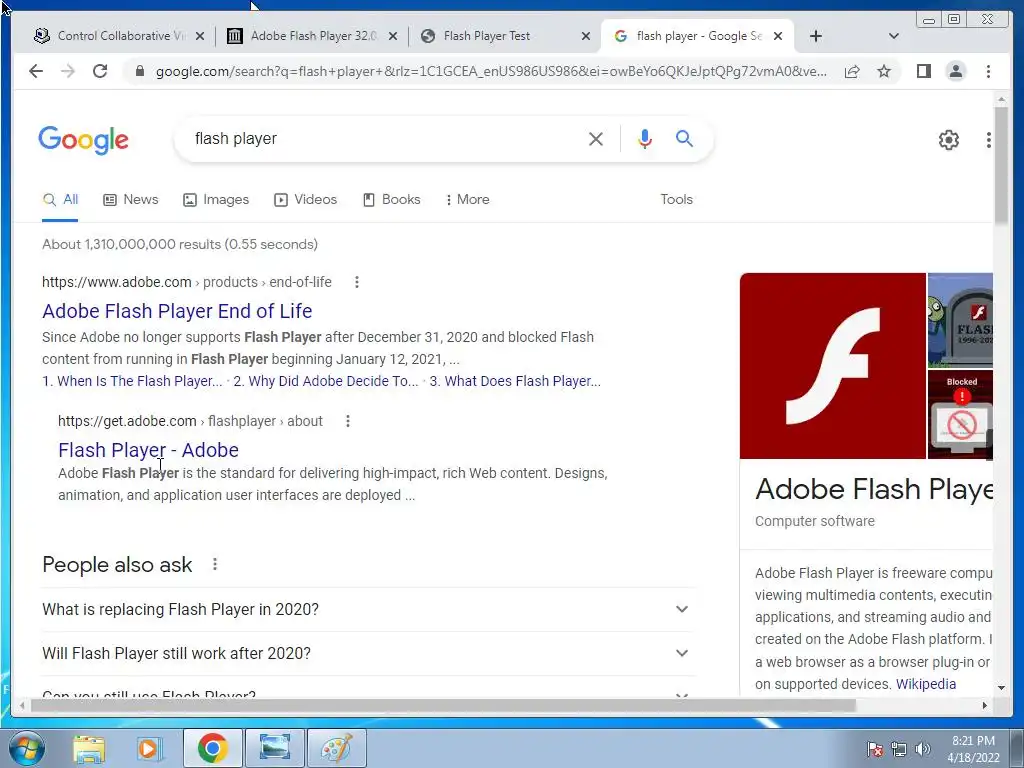The width and height of the screenshot is (1024, 768).
Task: Expand 'Will Flash Player still work after 2020?'
Action: point(368,654)
